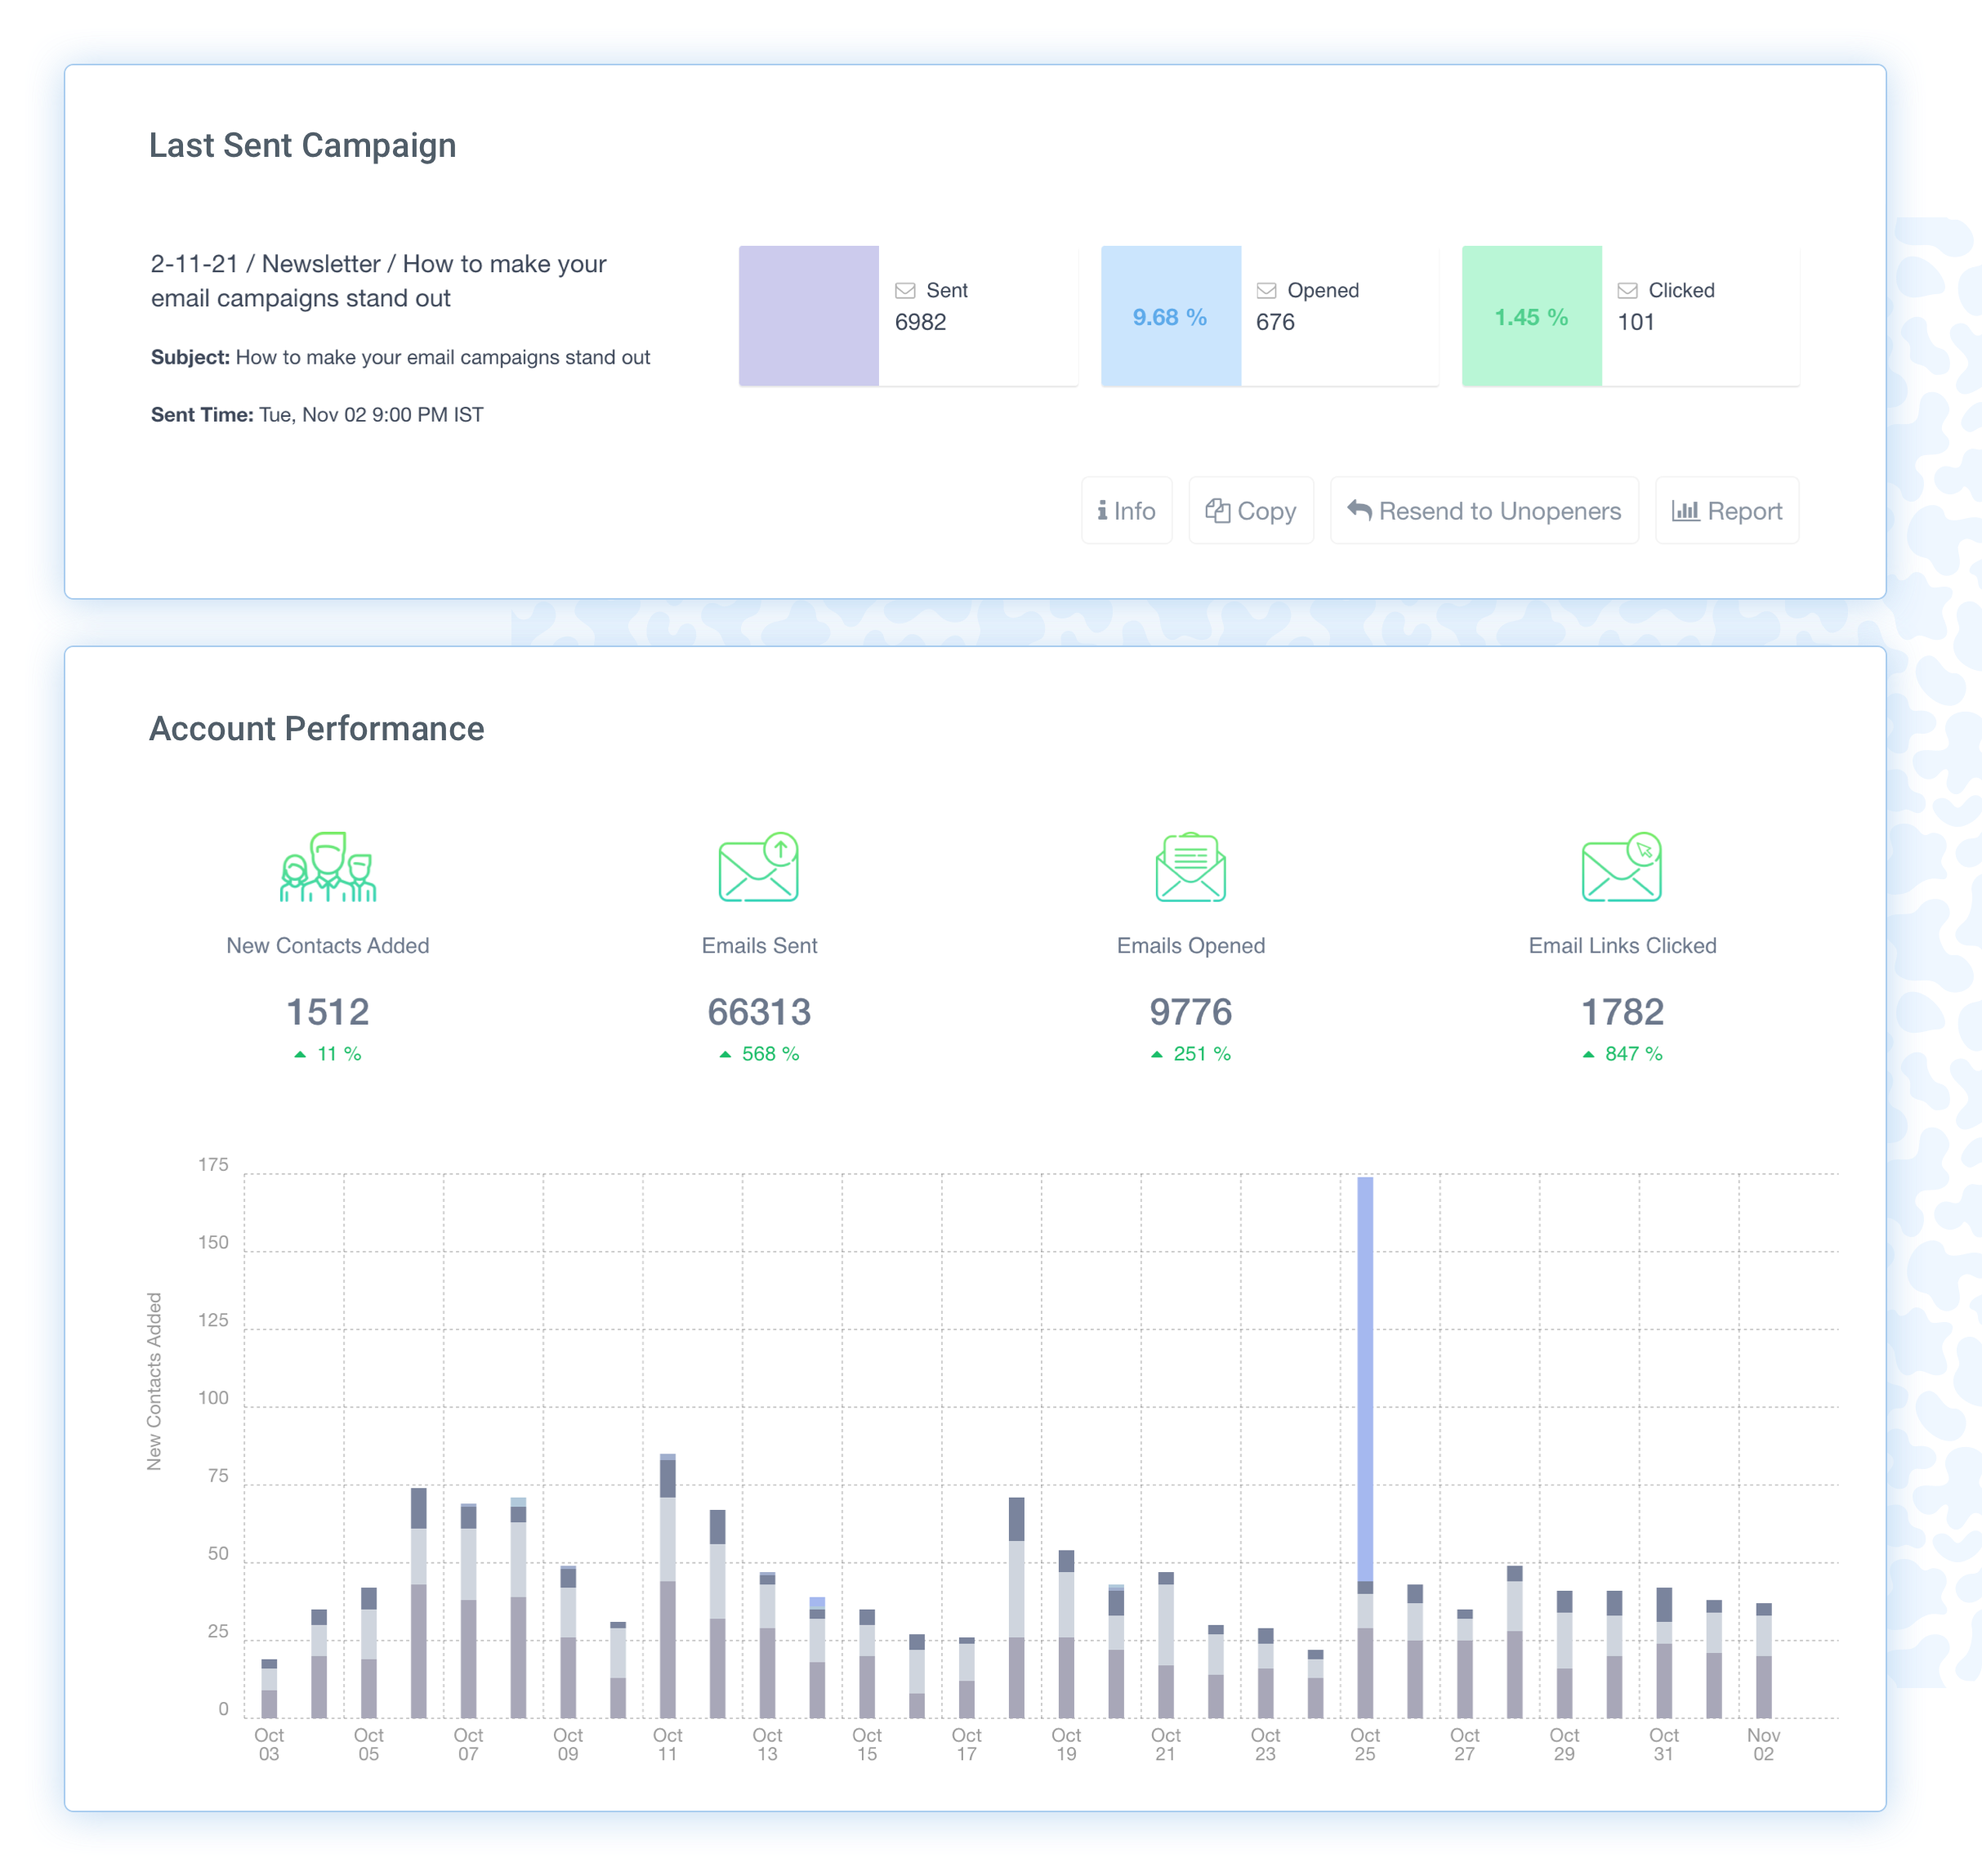Click the Oct 07 axis label
This screenshot has width=1982, height=1876.
[468, 1745]
